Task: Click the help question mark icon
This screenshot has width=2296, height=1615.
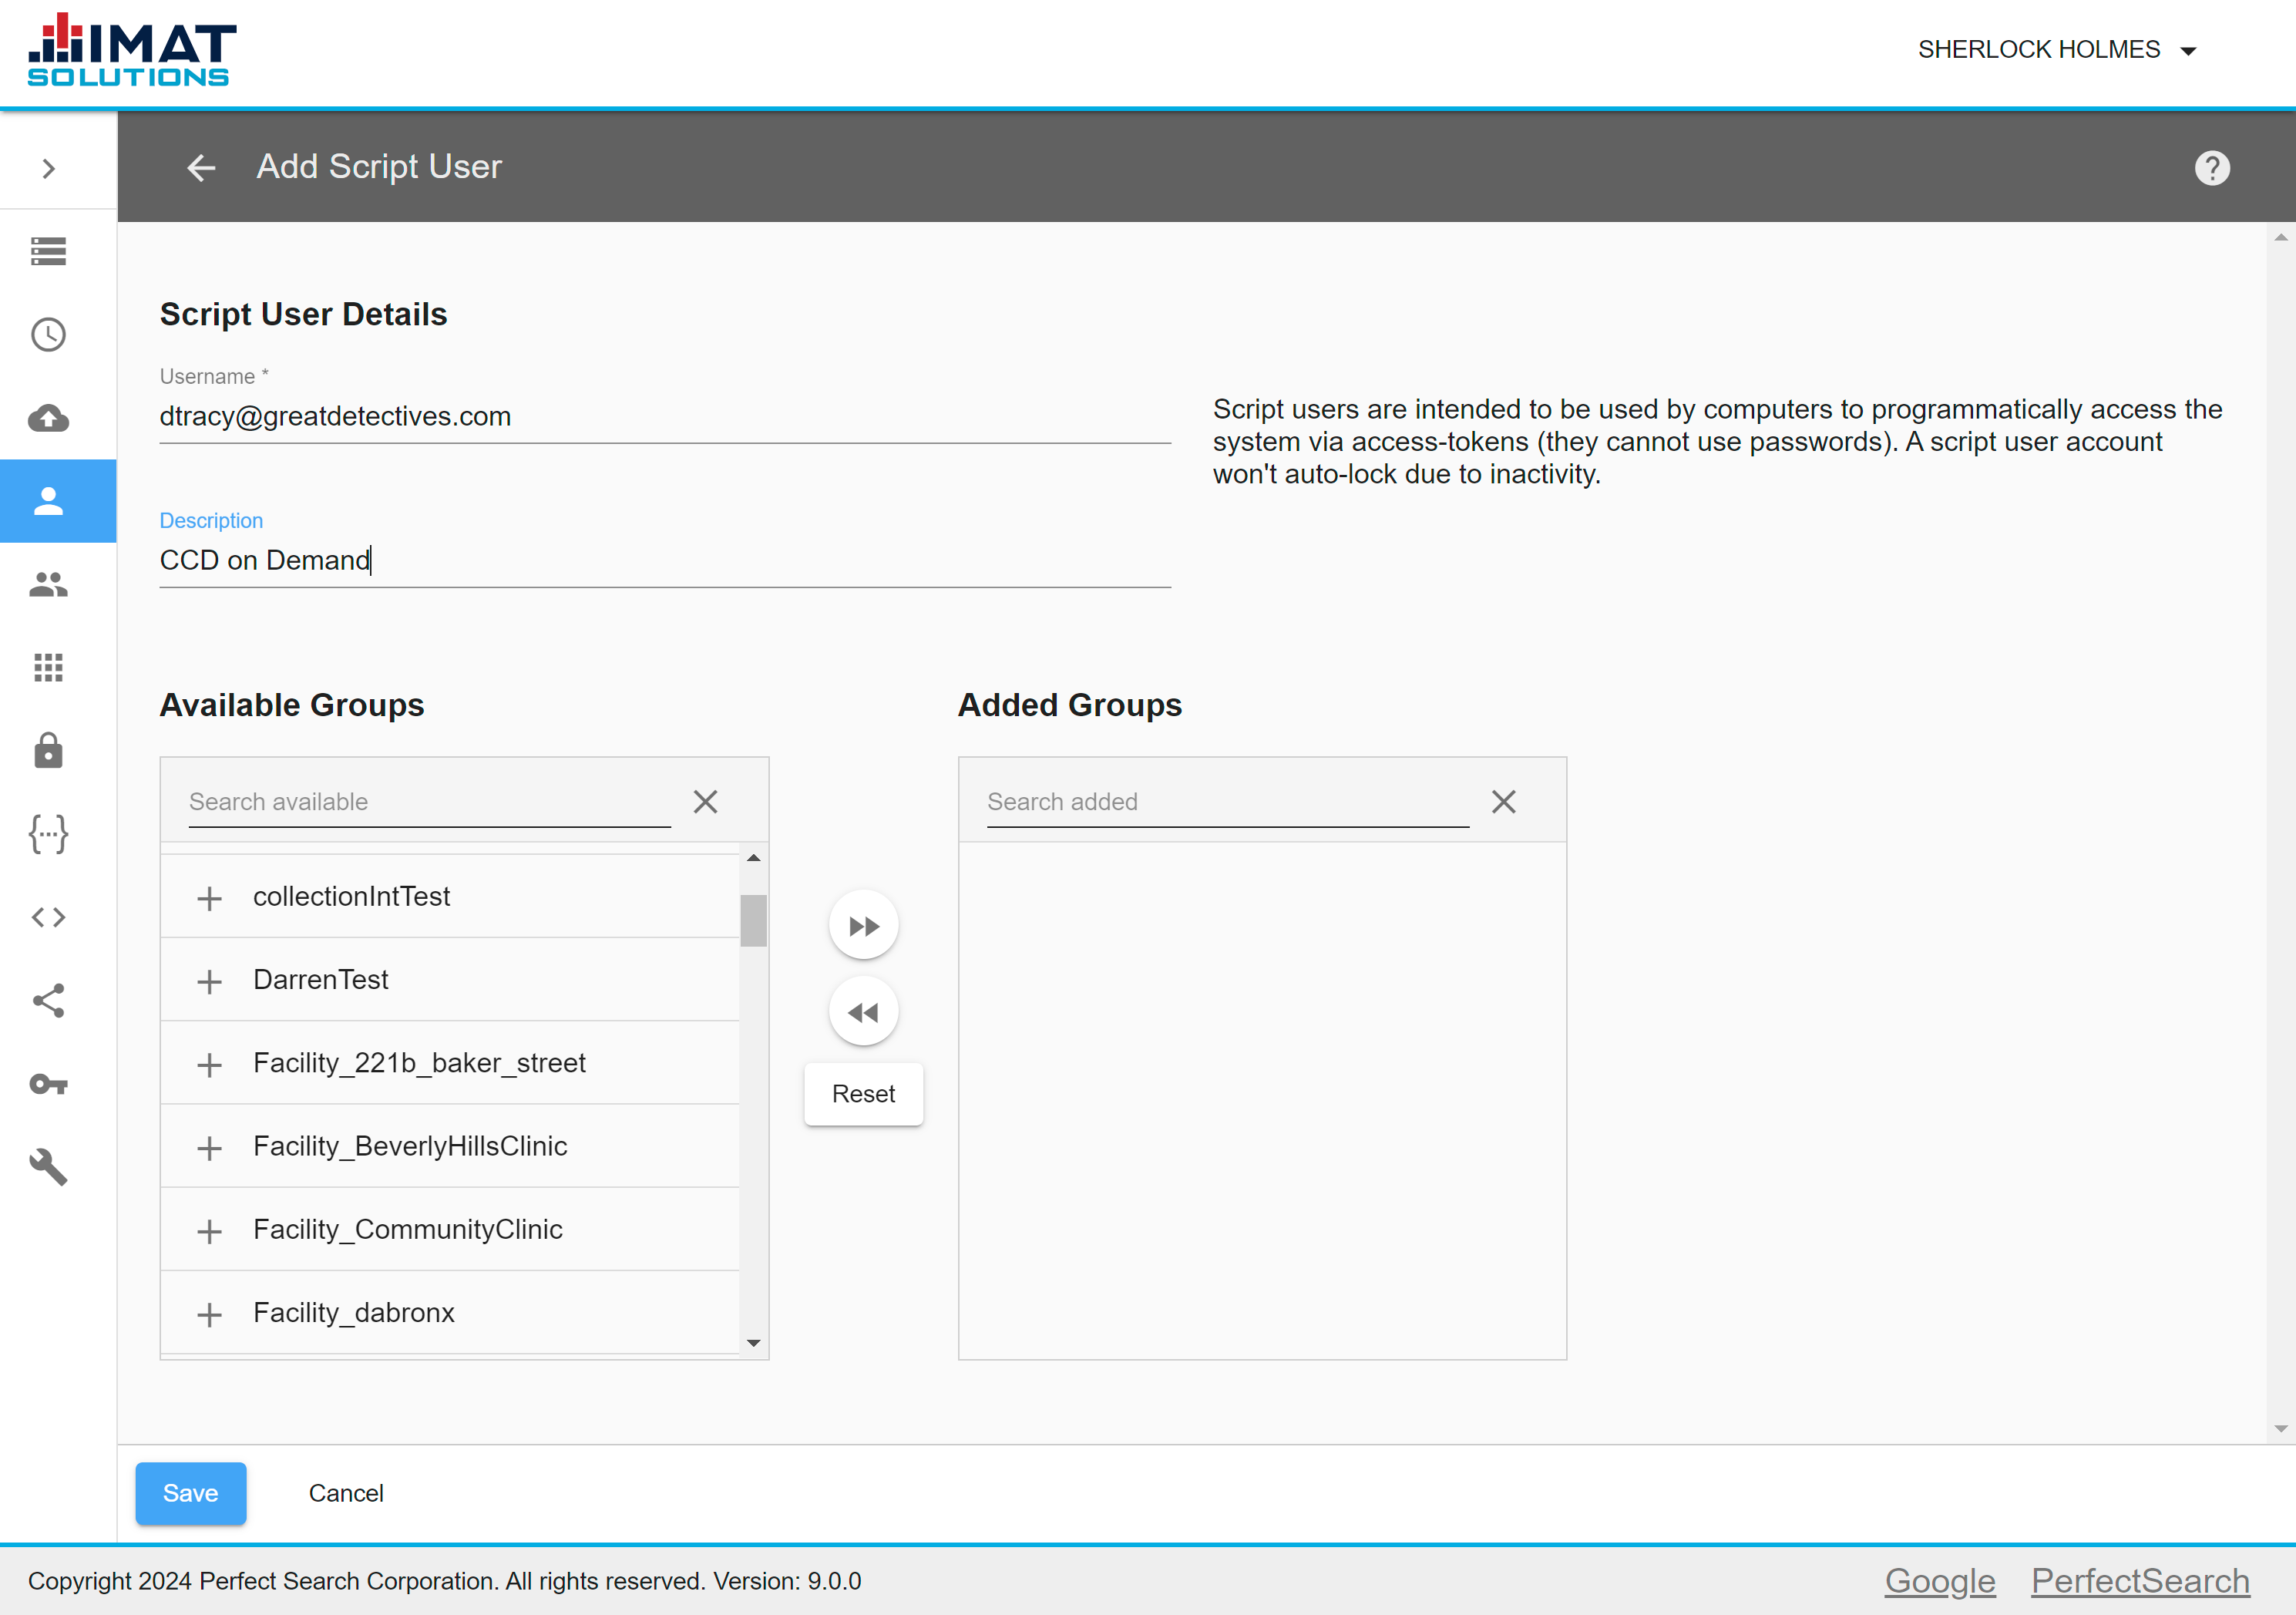Action: tap(2212, 168)
